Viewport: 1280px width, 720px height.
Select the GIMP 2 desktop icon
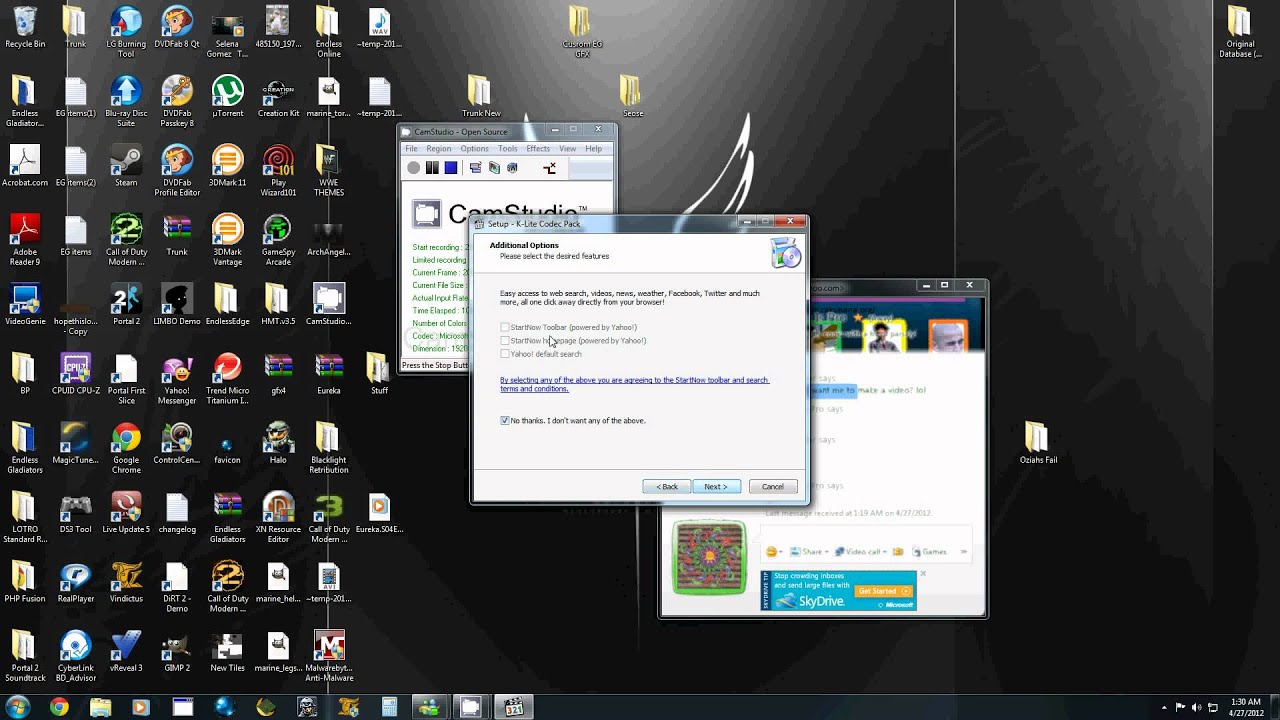[x=177, y=651]
